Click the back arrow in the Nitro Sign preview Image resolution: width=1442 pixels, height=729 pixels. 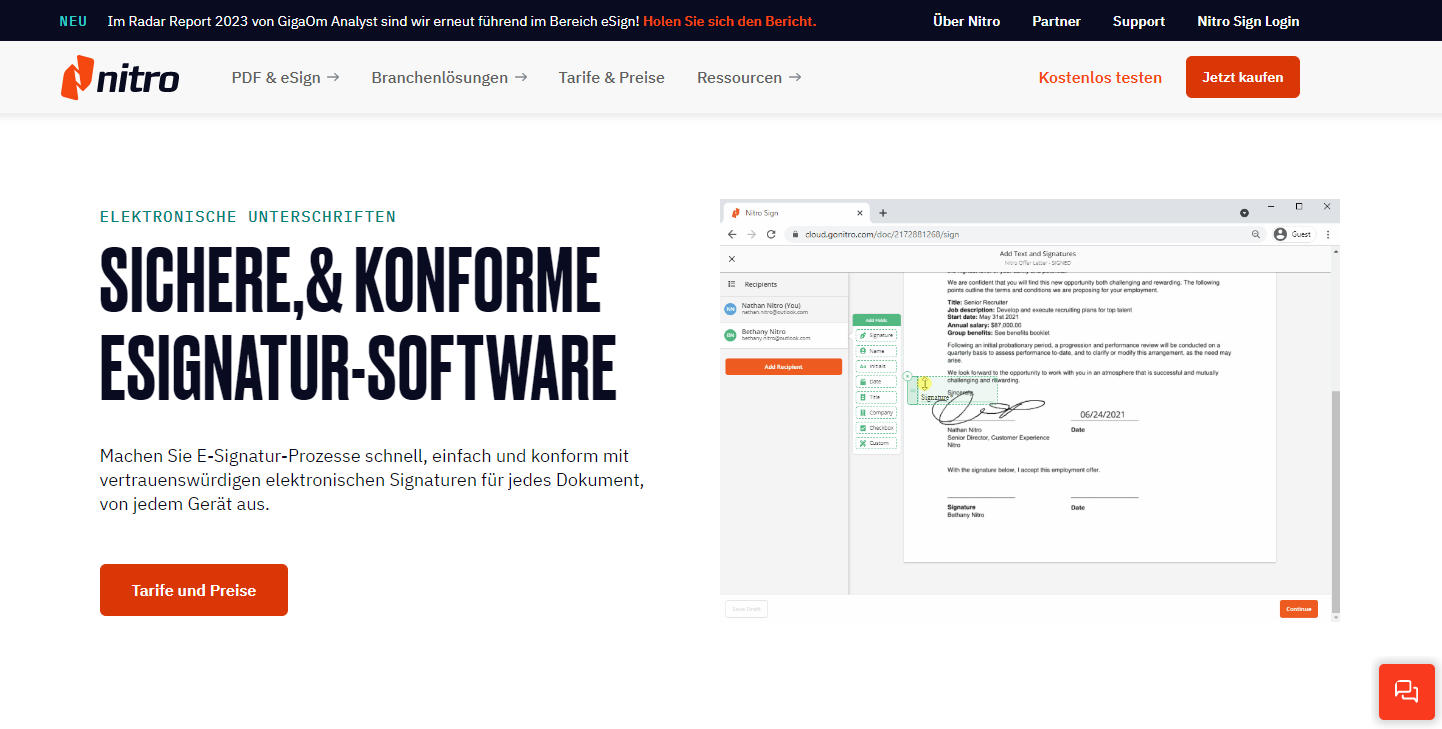731,234
